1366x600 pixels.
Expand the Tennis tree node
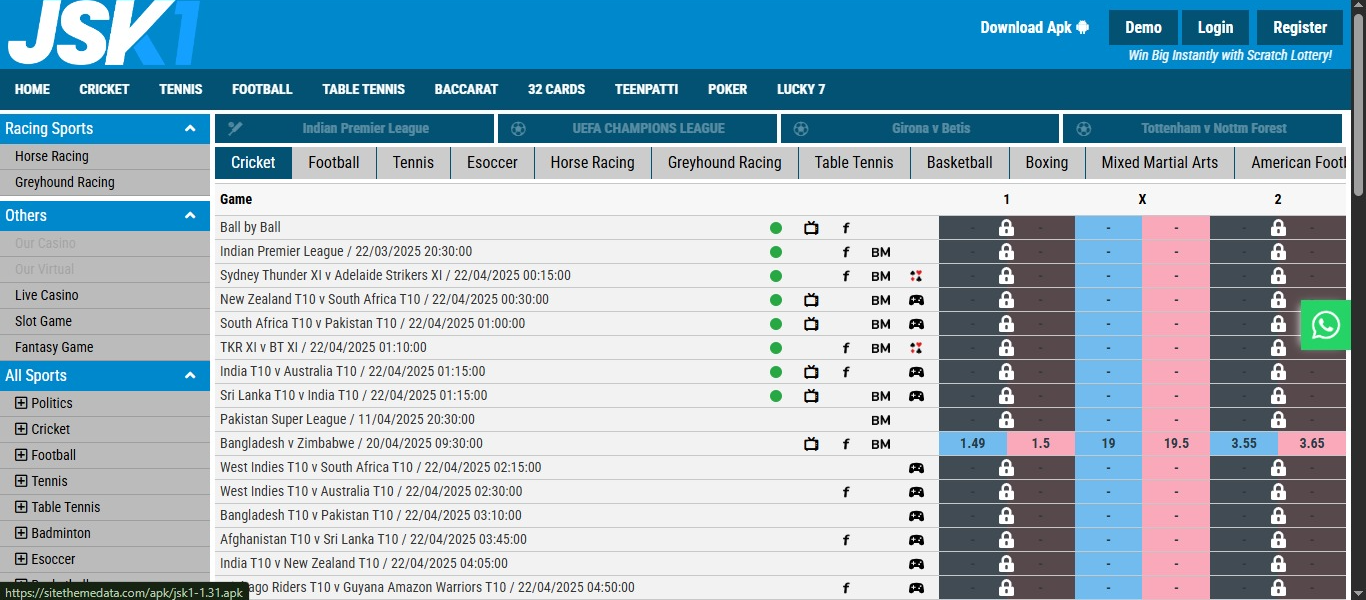click(x=21, y=481)
